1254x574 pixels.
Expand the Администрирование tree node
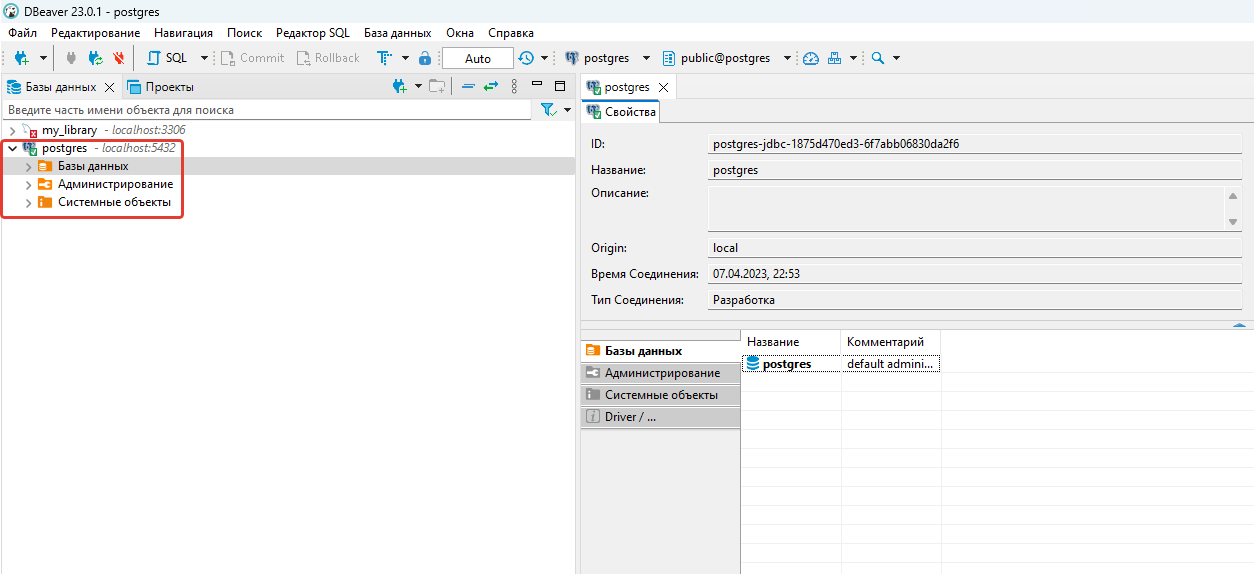[x=28, y=184]
